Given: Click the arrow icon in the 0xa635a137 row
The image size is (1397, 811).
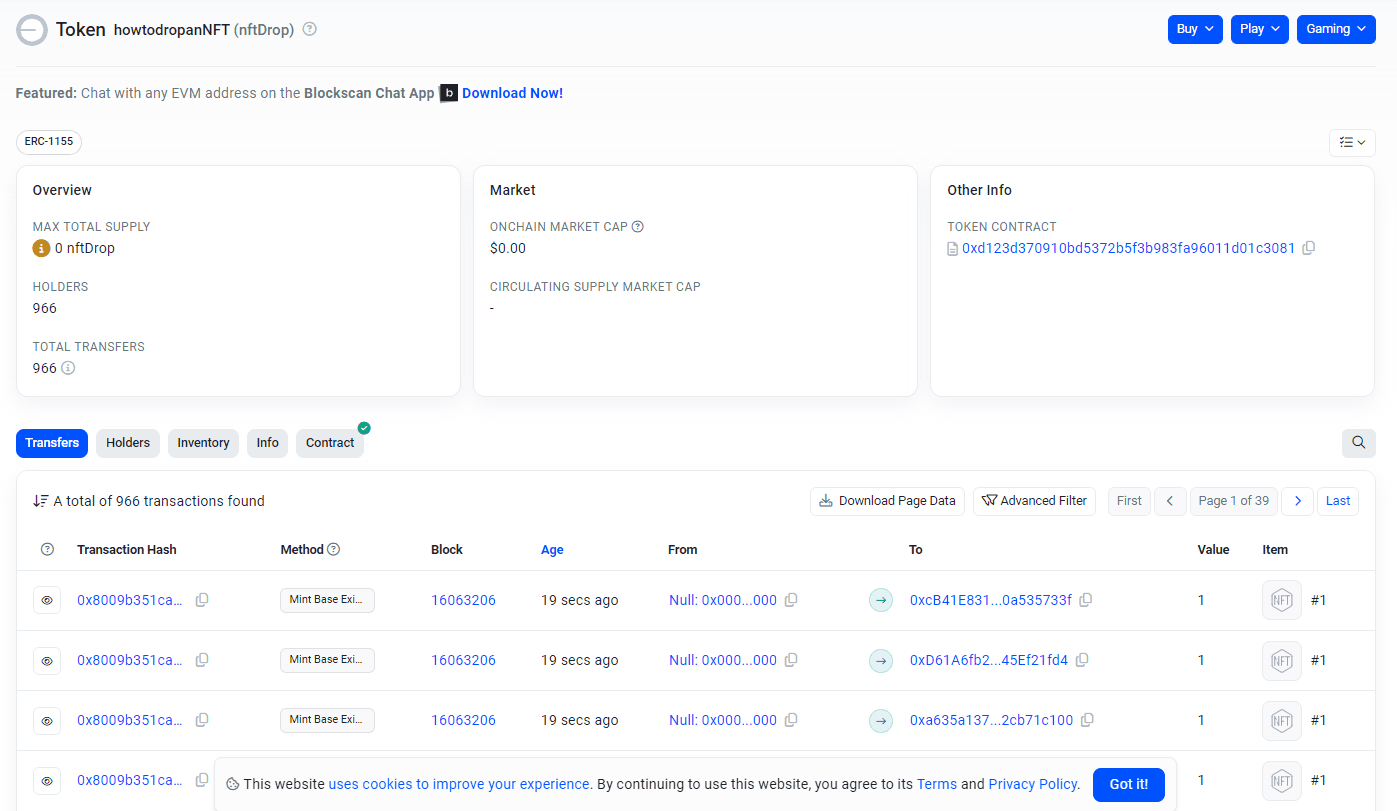Looking at the screenshot, I should point(881,720).
